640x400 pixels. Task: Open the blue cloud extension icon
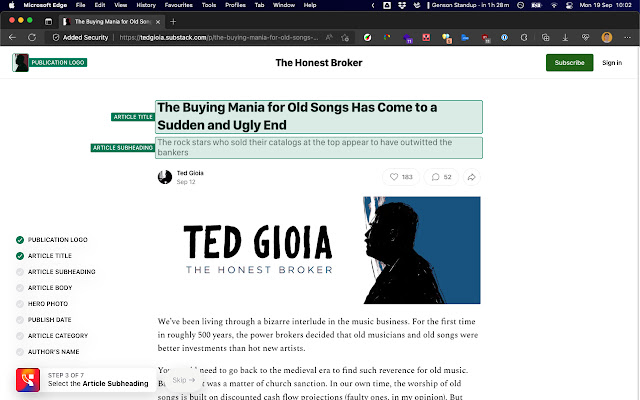[x=465, y=38]
